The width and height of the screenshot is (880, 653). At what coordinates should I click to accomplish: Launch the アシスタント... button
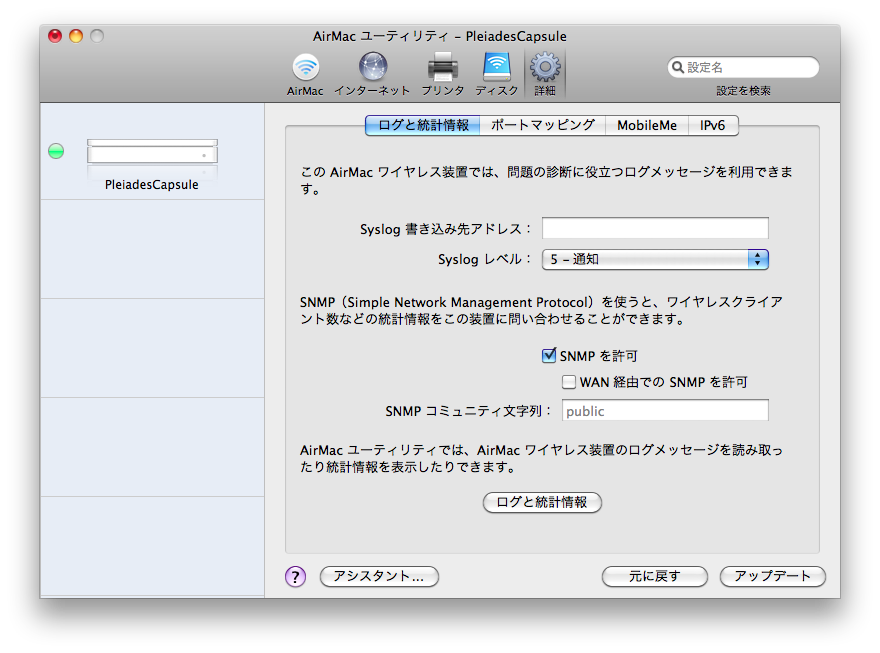[379, 576]
